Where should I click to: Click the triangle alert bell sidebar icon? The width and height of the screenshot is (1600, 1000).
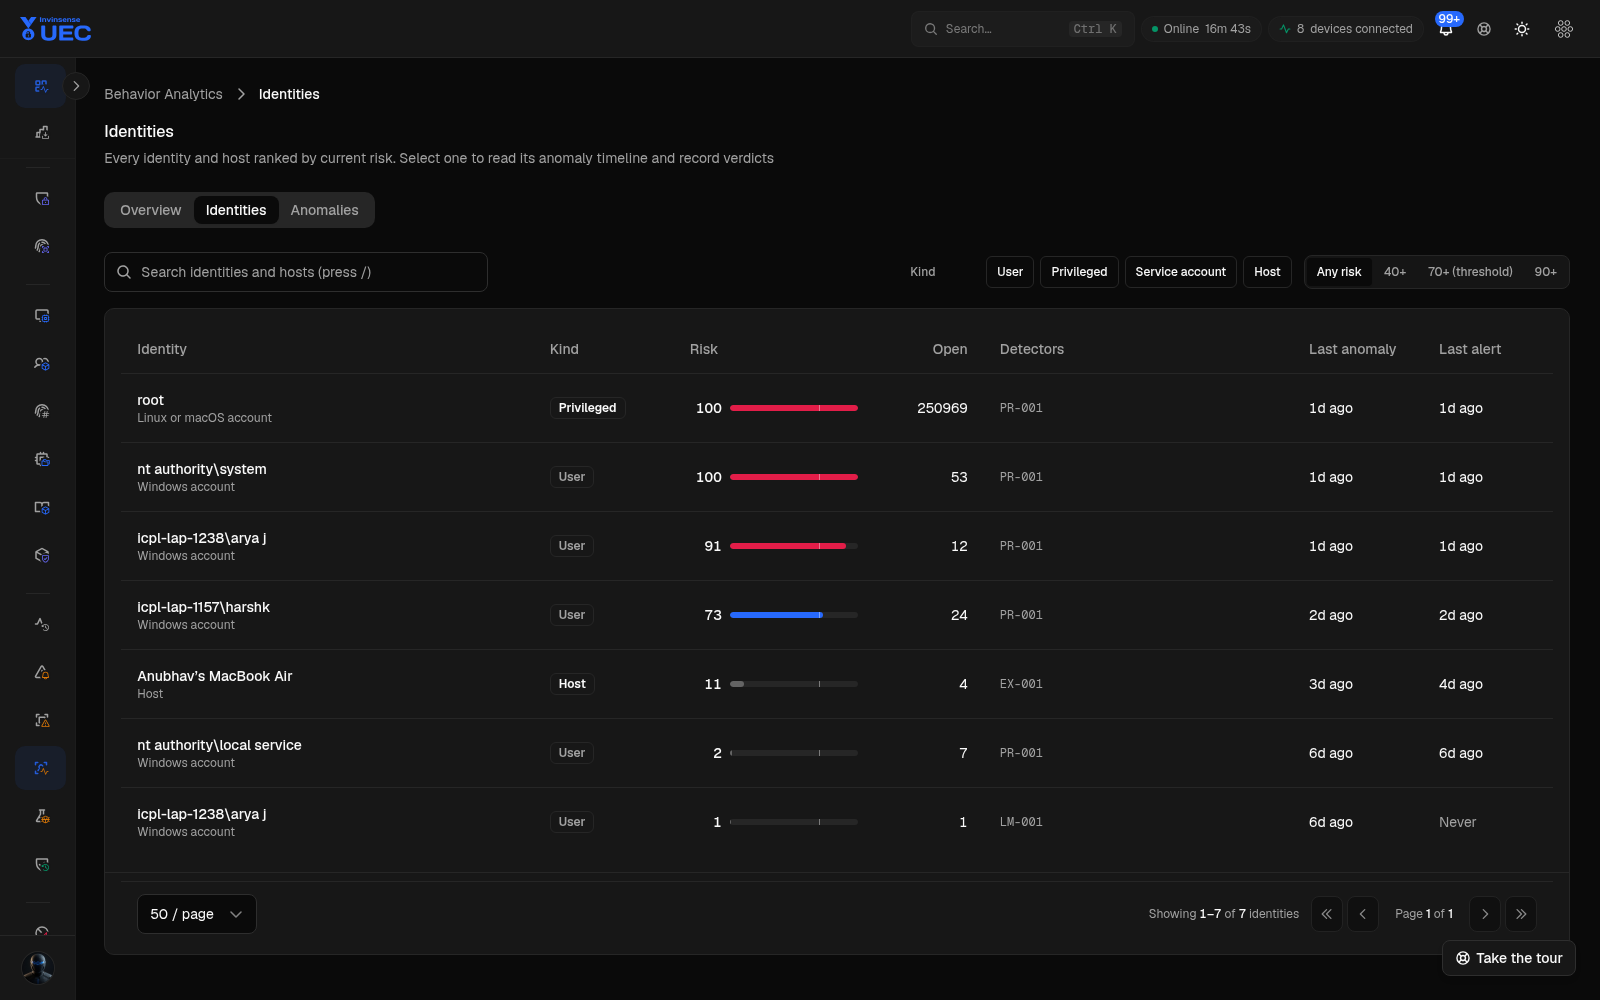pyautogui.click(x=41, y=672)
